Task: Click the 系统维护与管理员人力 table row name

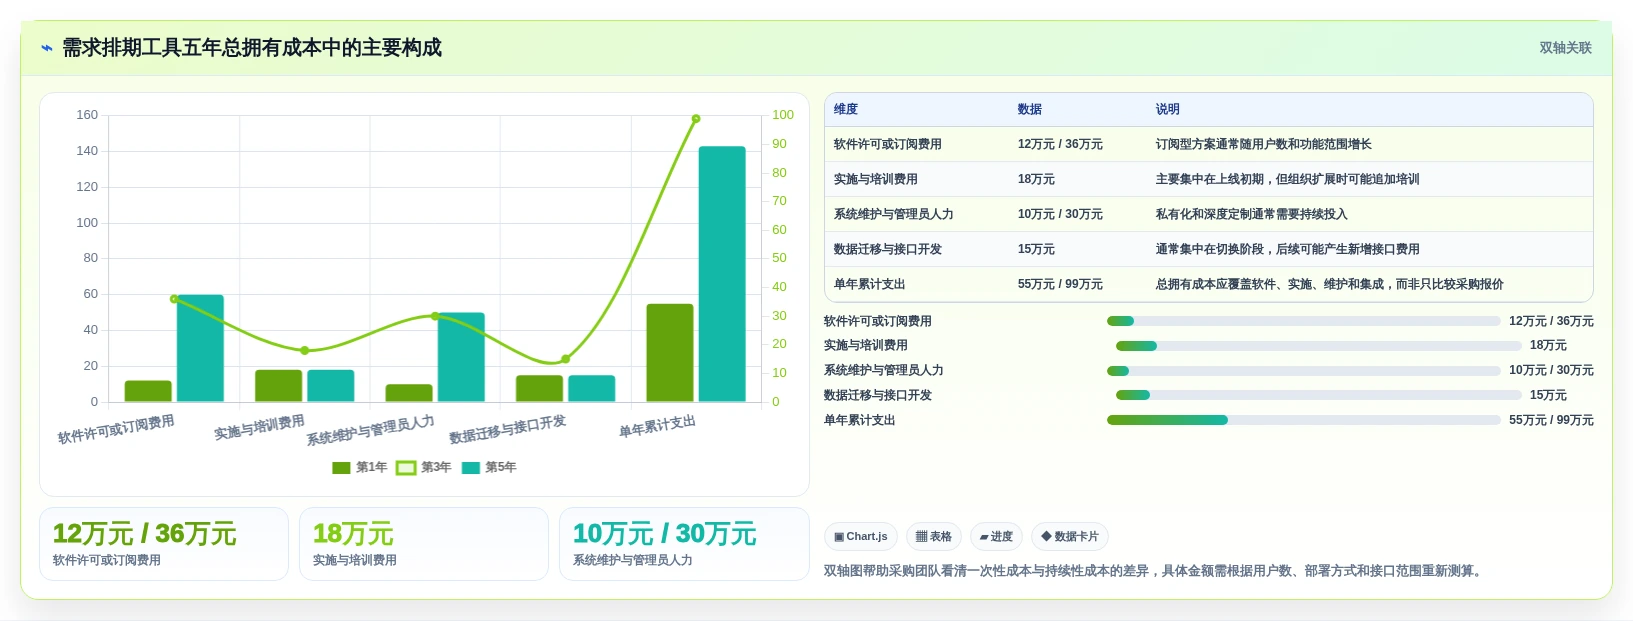Action: (x=894, y=214)
